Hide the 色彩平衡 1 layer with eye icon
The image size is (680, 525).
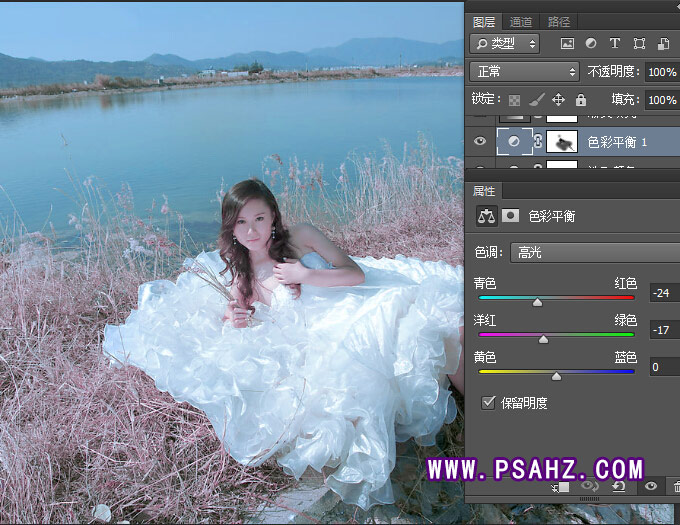click(x=479, y=142)
